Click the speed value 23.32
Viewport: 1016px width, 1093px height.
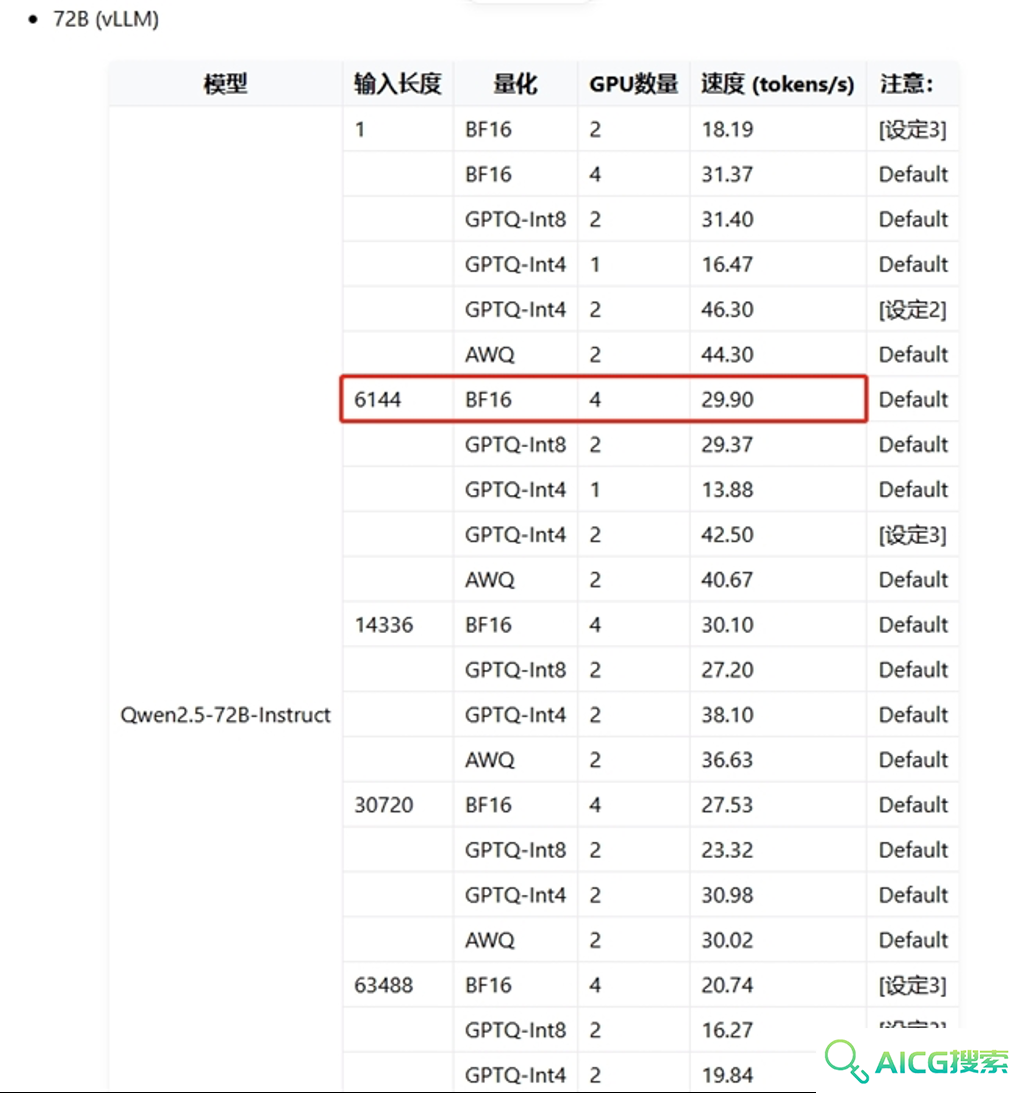(727, 850)
